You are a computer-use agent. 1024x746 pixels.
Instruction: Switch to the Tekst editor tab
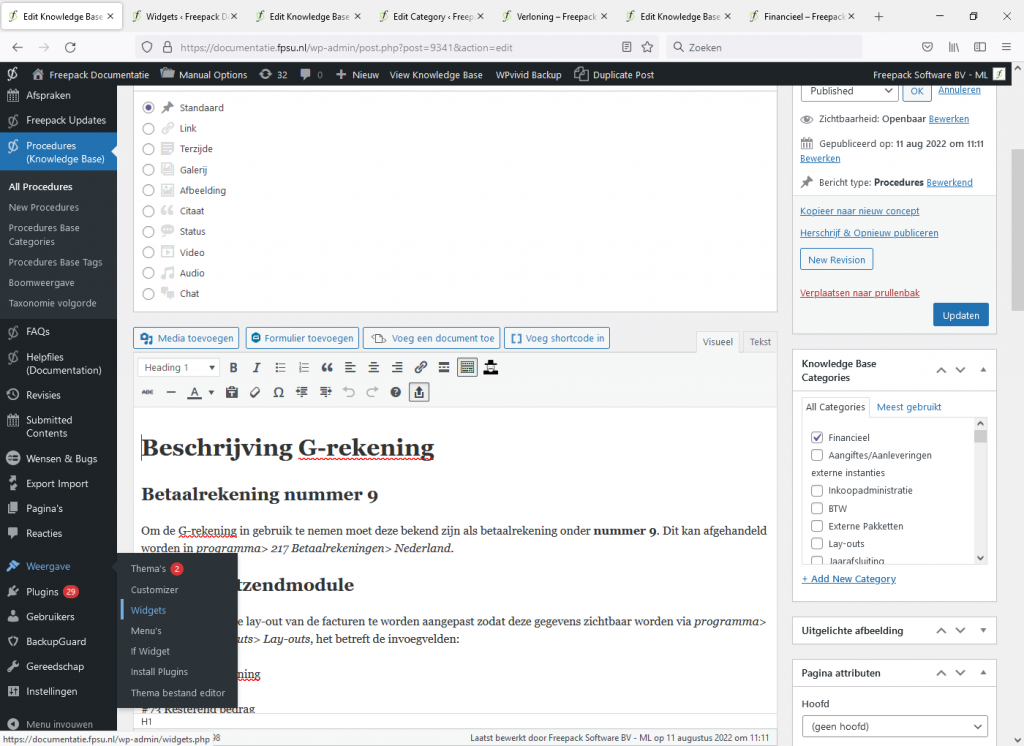(760, 342)
